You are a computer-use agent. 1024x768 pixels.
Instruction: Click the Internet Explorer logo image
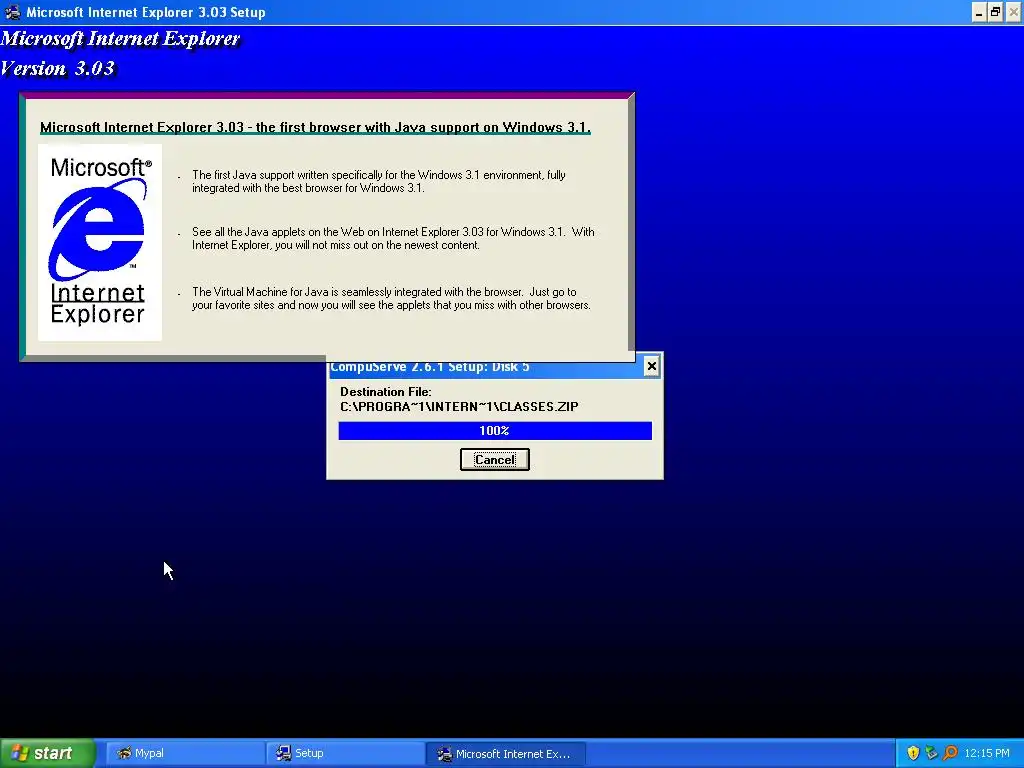point(100,242)
